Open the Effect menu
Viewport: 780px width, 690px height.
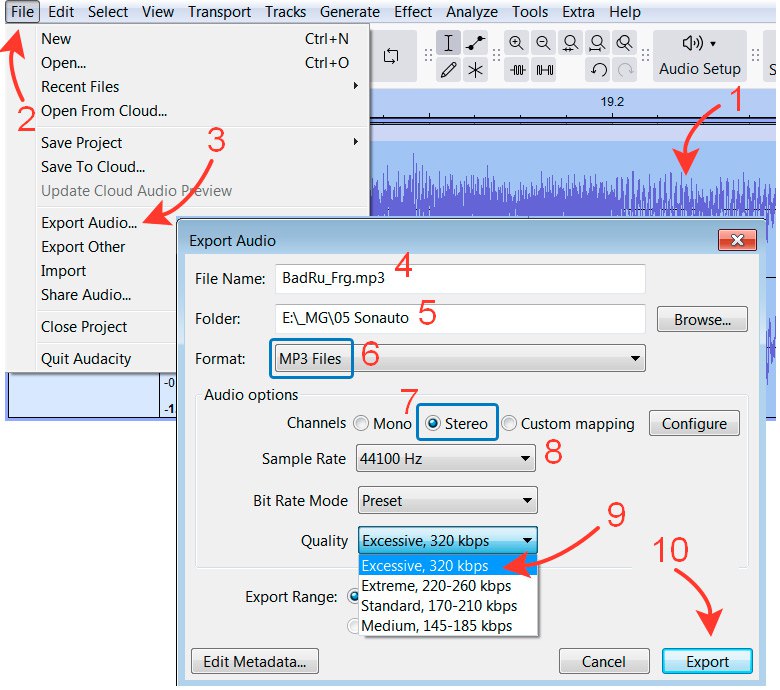413,11
